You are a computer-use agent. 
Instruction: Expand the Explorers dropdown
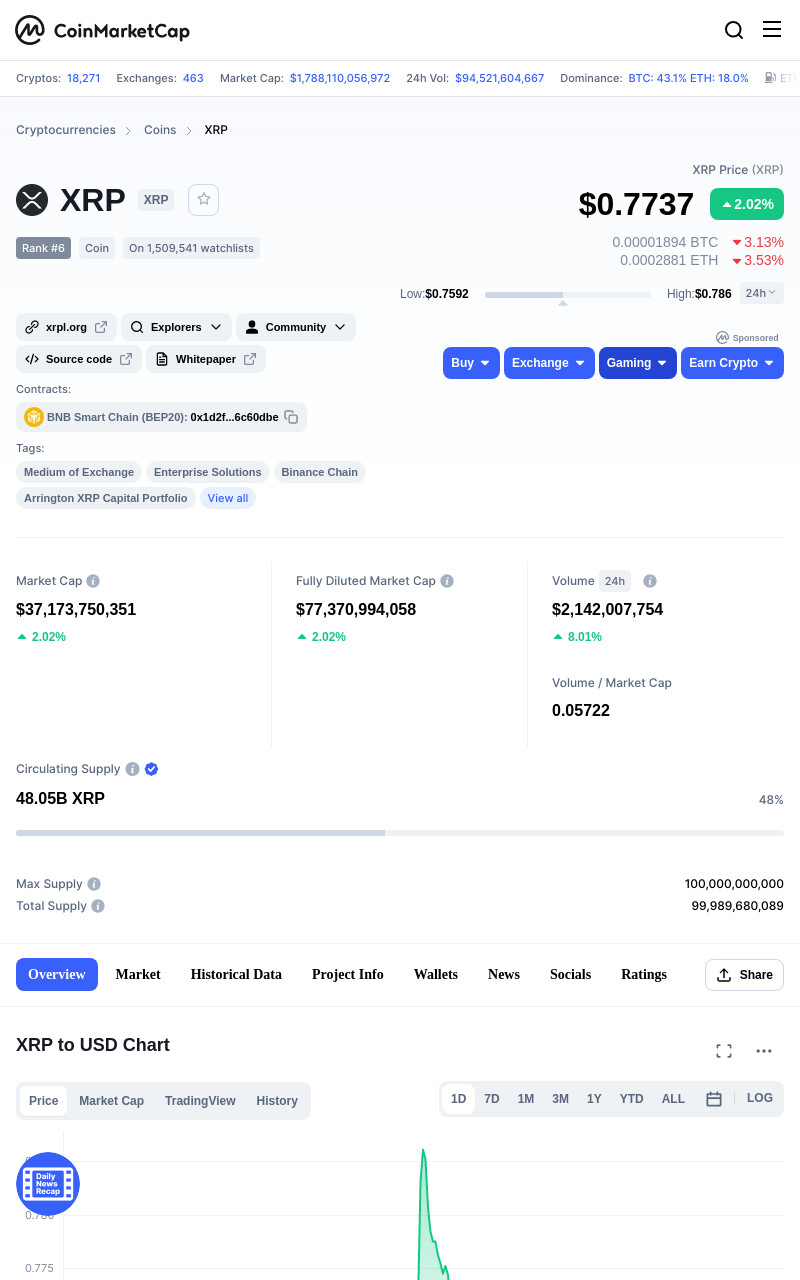click(x=176, y=327)
